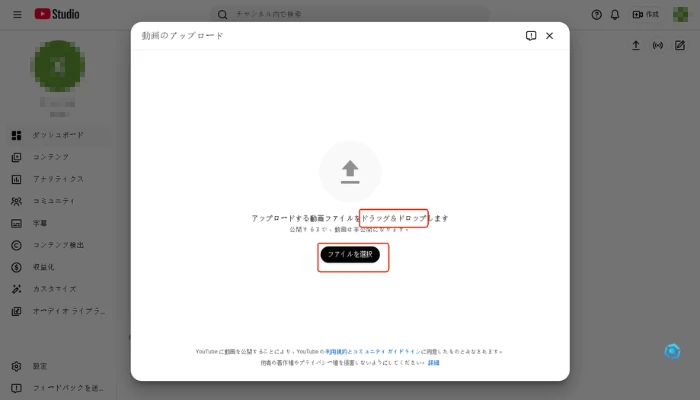Click the send feedback icon in dialog header
Viewport: 700px width, 400px height.
coord(531,36)
